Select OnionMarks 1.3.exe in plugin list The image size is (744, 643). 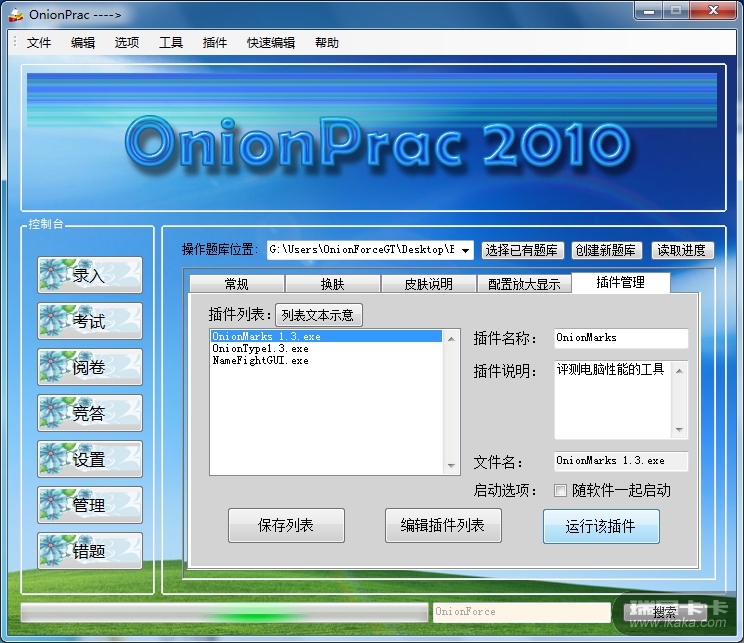[326, 336]
